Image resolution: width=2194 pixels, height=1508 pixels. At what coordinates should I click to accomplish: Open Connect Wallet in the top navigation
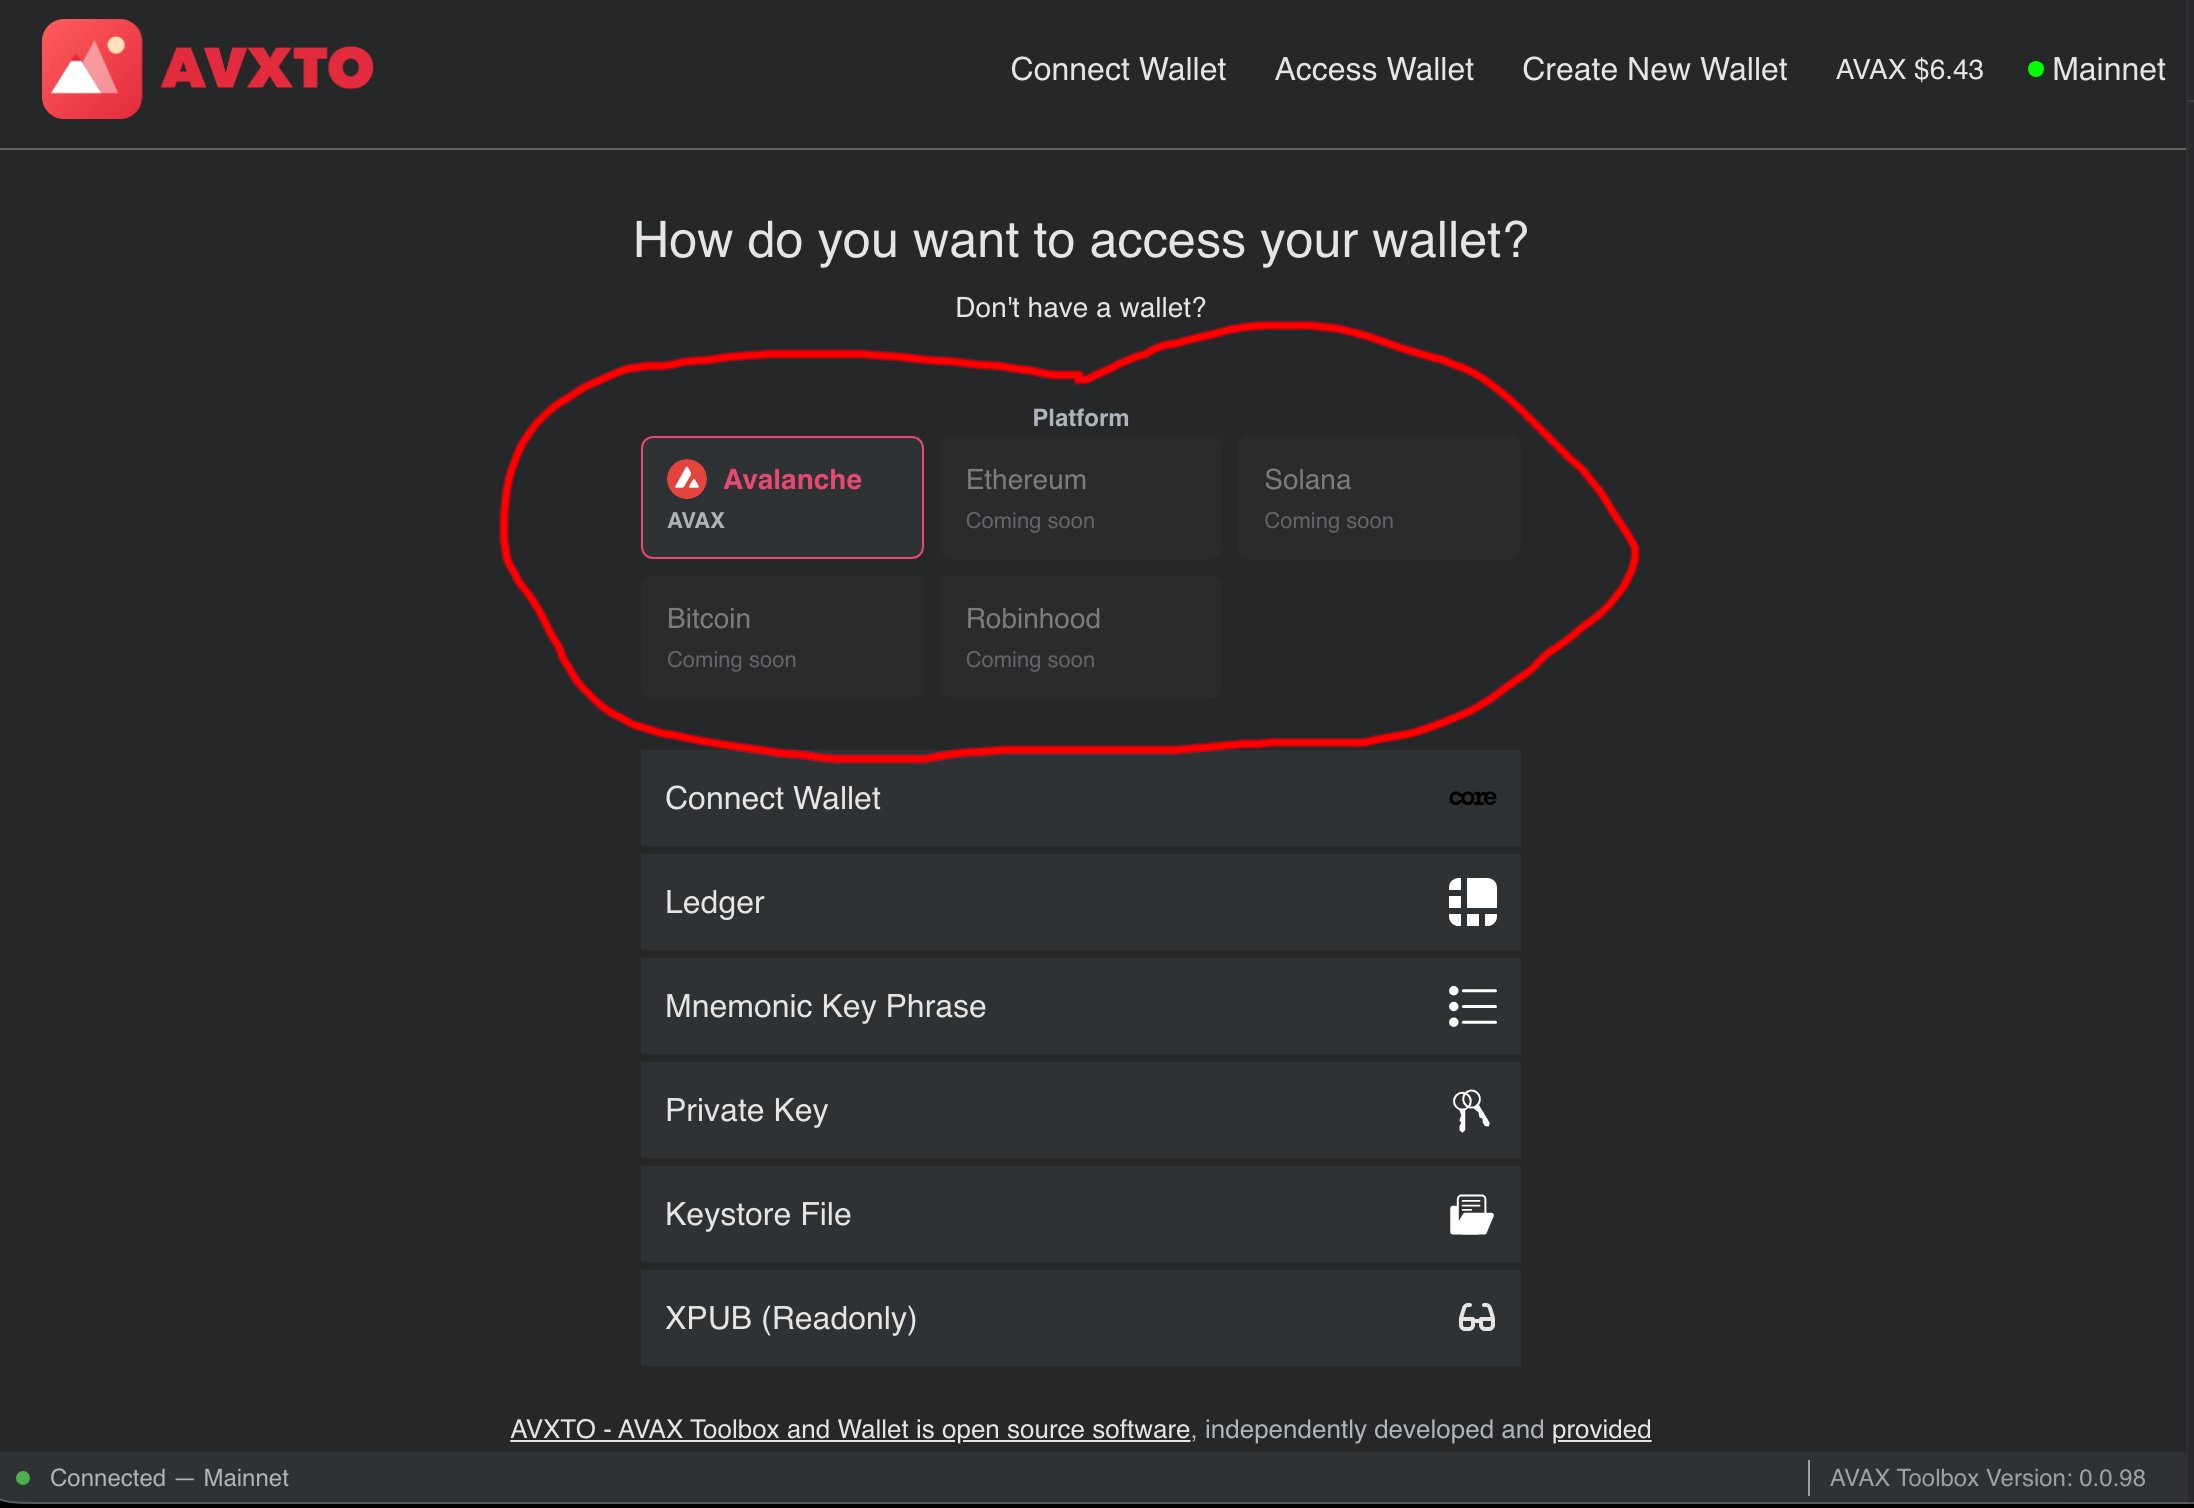pyautogui.click(x=1118, y=69)
